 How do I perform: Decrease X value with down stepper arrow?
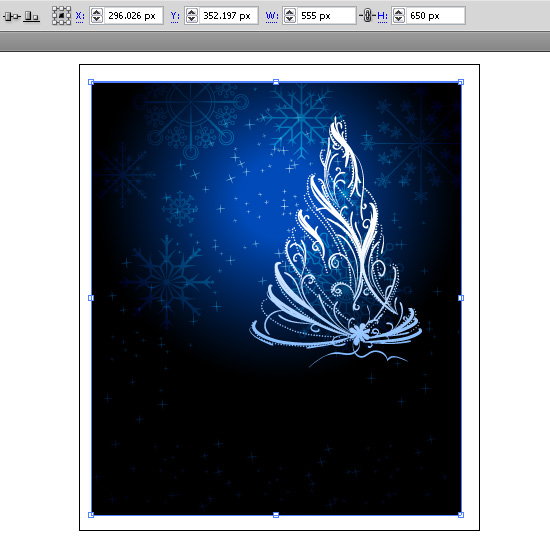(96, 20)
